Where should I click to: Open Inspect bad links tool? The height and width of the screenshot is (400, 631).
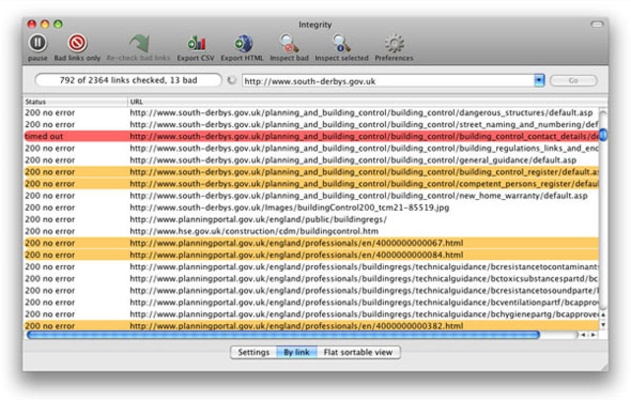[x=289, y=43]
